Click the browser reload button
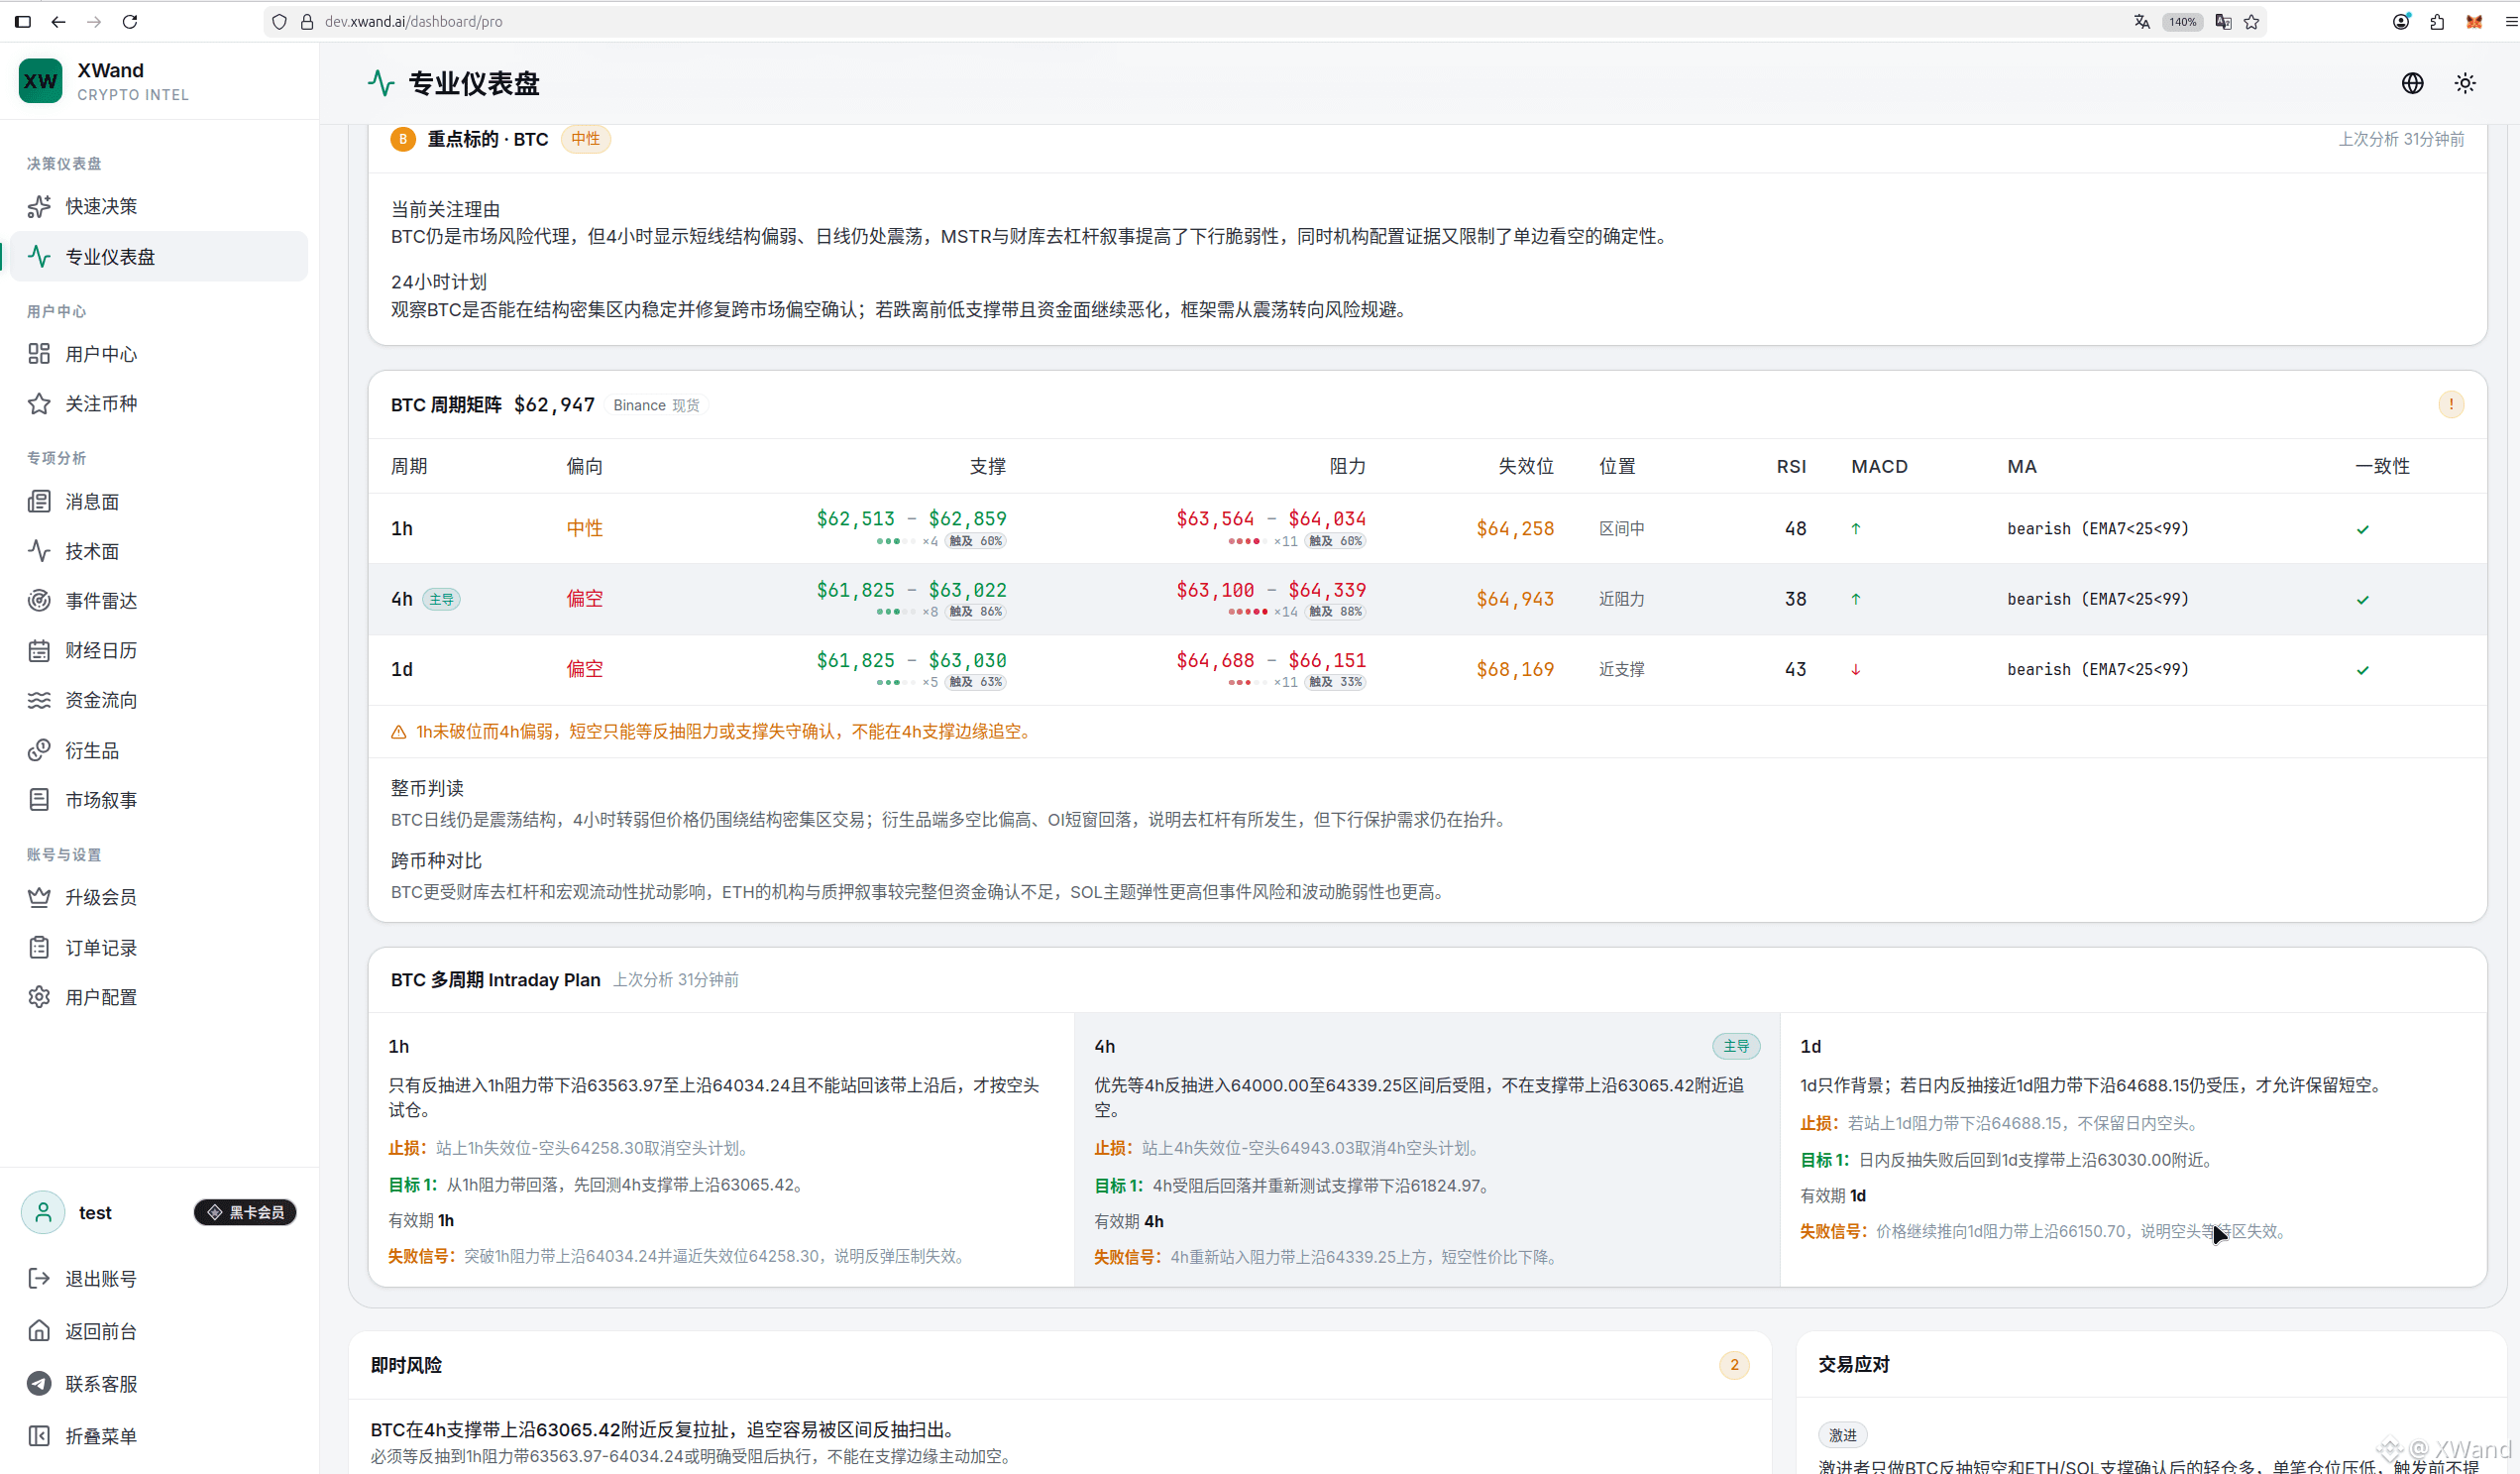 [x=129, y=21]
